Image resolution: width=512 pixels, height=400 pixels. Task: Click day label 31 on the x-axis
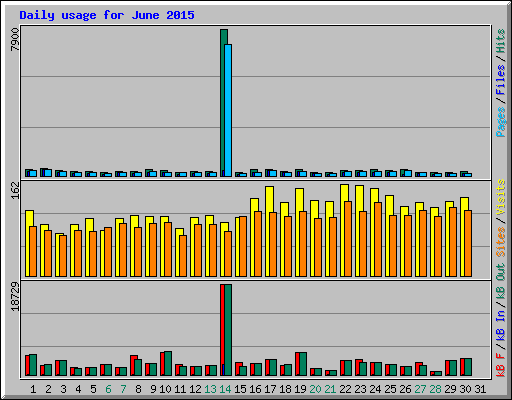tap(480, 389)
